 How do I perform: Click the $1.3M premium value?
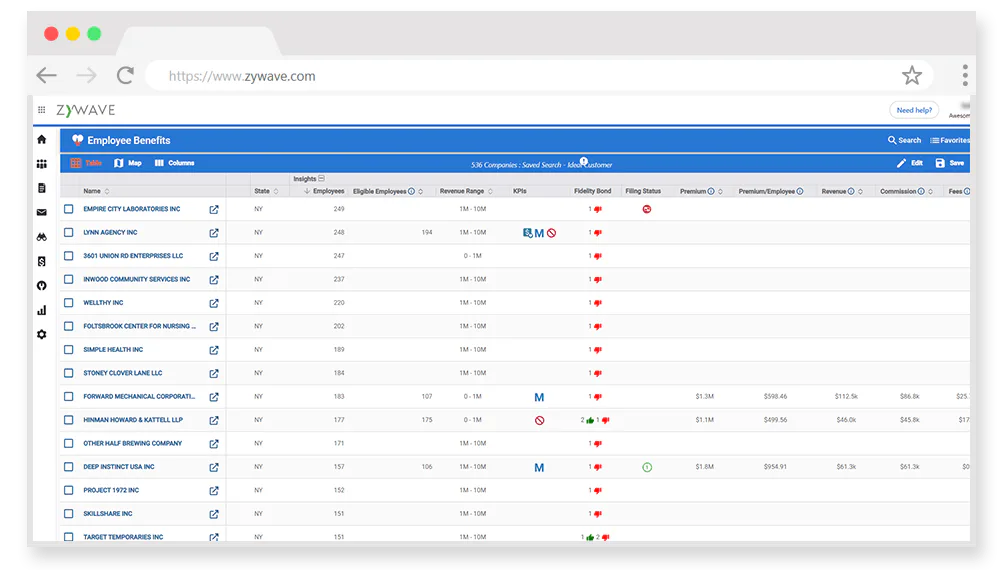tap(705, 397)
